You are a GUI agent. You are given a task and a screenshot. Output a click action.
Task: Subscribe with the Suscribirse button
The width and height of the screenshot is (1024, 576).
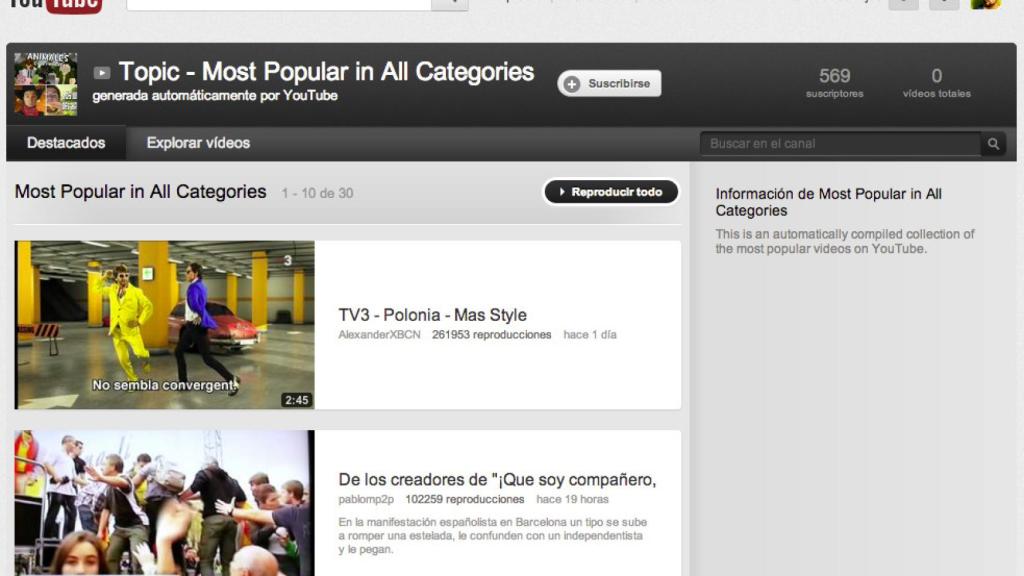(x=609, y=84)
